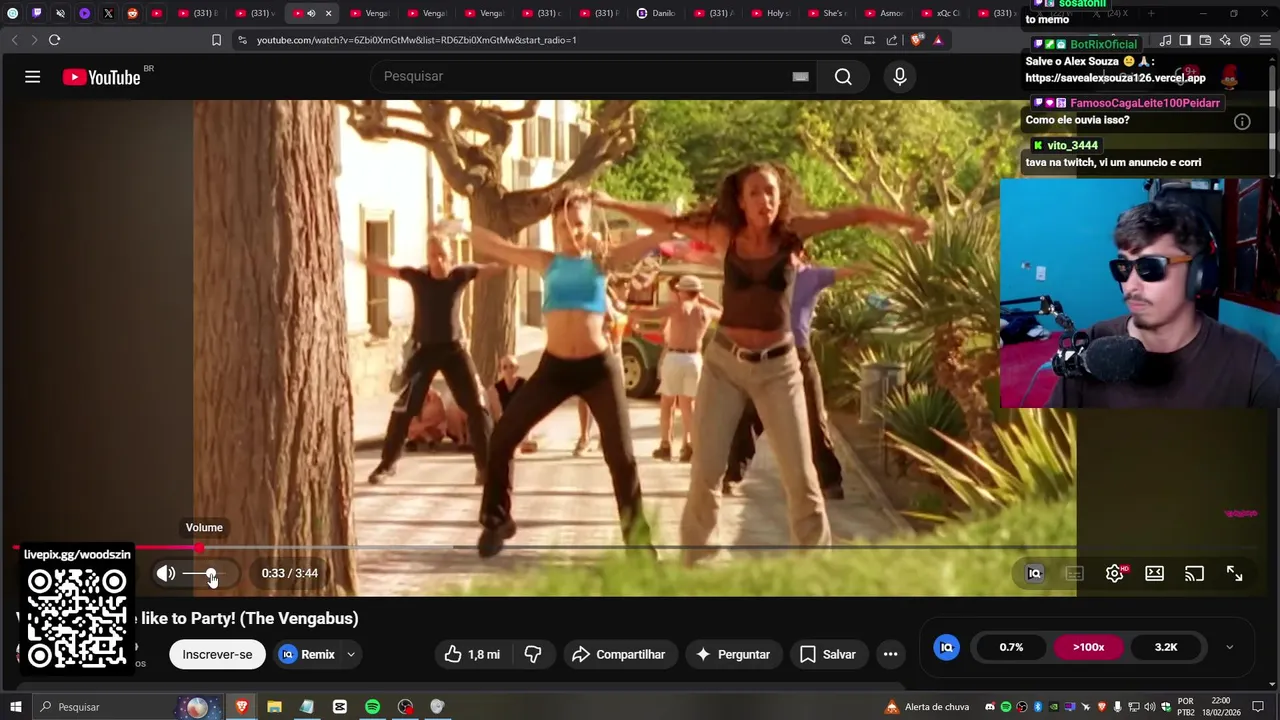Open the Windows notification center icon
The width and height of the screenshot is (1280, 720).
pyautogui.click(x=1258, y=707)
